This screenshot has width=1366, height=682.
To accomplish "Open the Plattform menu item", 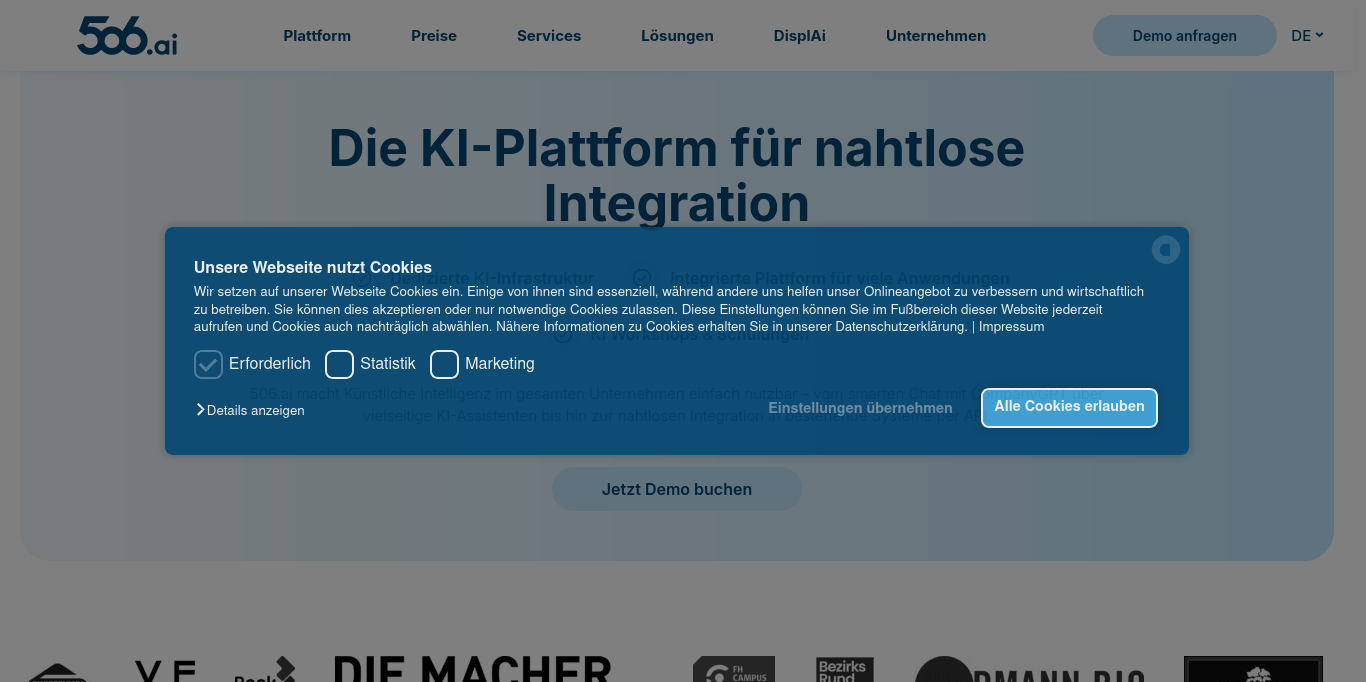I will pyautogui.click(x=317, y=36).
